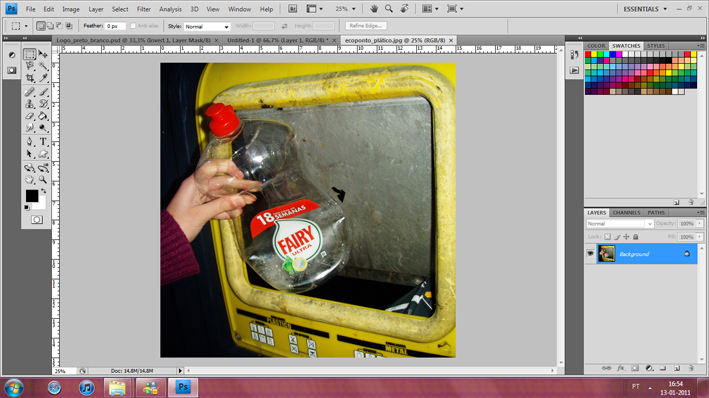Select the Dodge tool
The height and width of the screenshot is (398, 709).
click(x=43, y=128)
